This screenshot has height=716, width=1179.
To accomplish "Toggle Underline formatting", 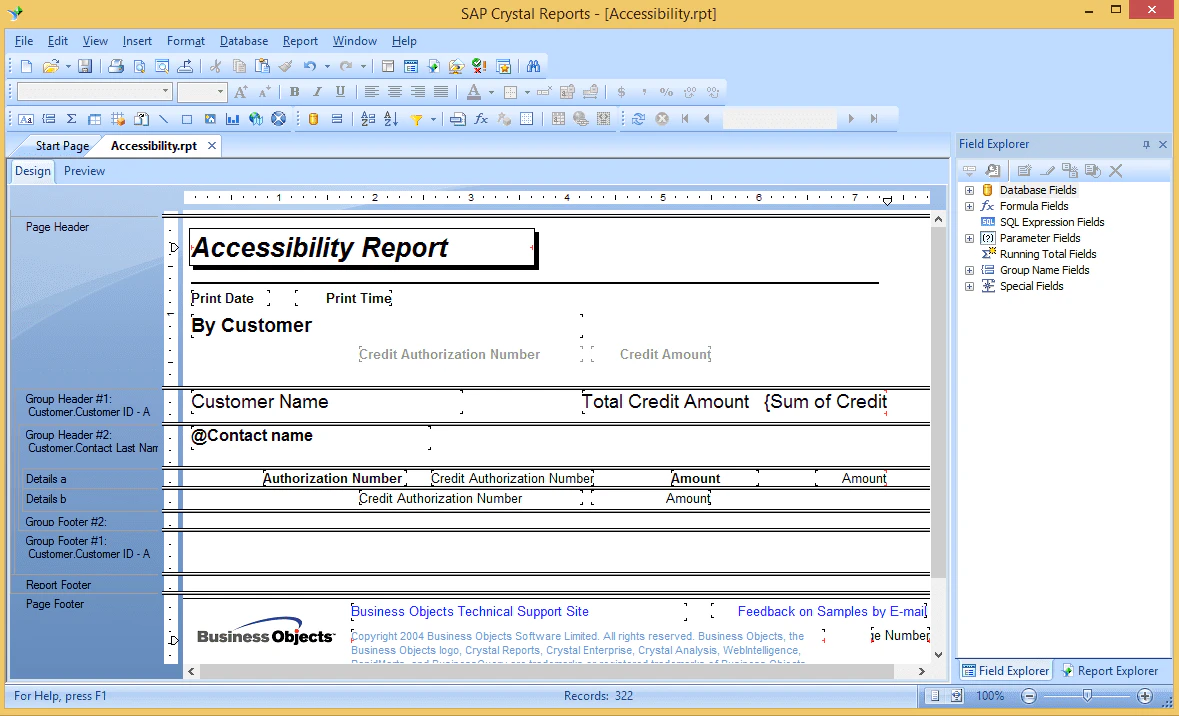I will click(x=340, y=92).
